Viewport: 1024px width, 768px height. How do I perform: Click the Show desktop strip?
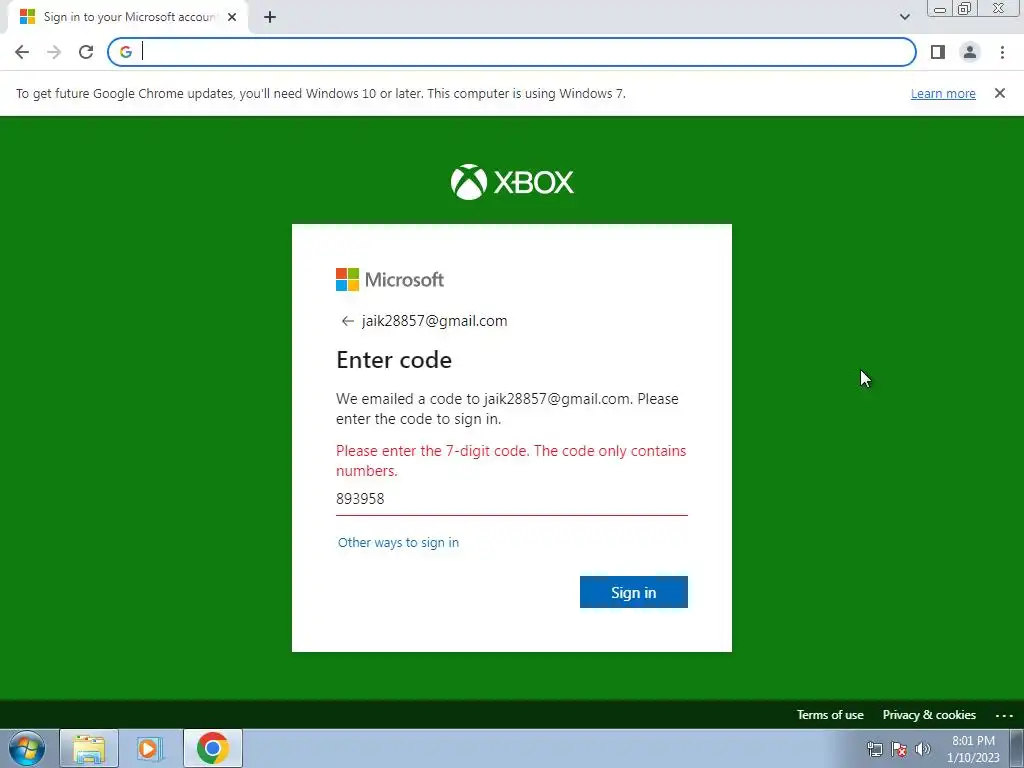pos(1017,748)
